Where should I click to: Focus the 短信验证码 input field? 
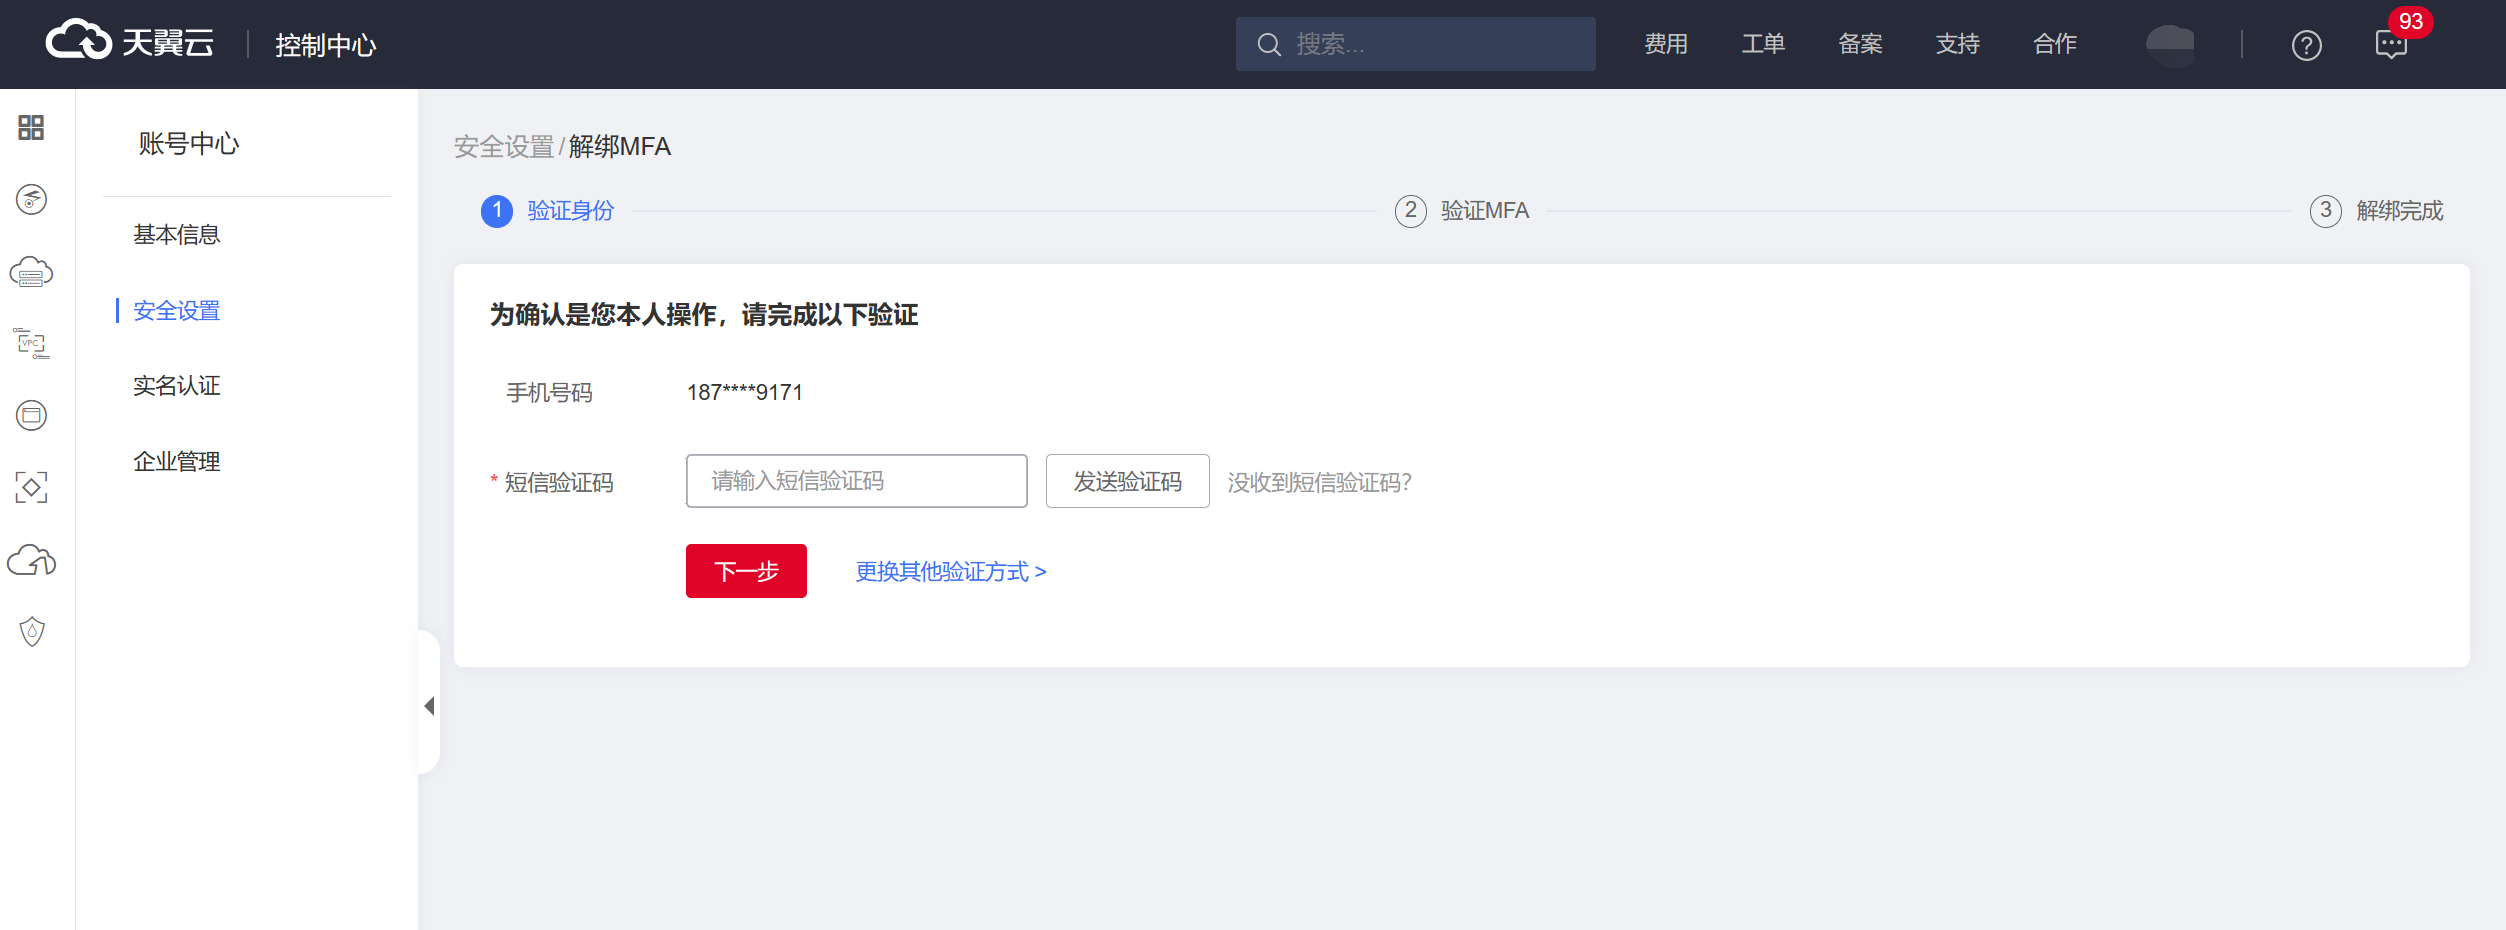(x=856, y=481)
